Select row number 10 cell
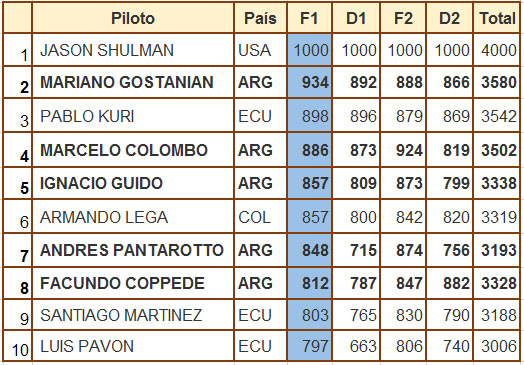This screenshot has height=365, width=524. 17,346
